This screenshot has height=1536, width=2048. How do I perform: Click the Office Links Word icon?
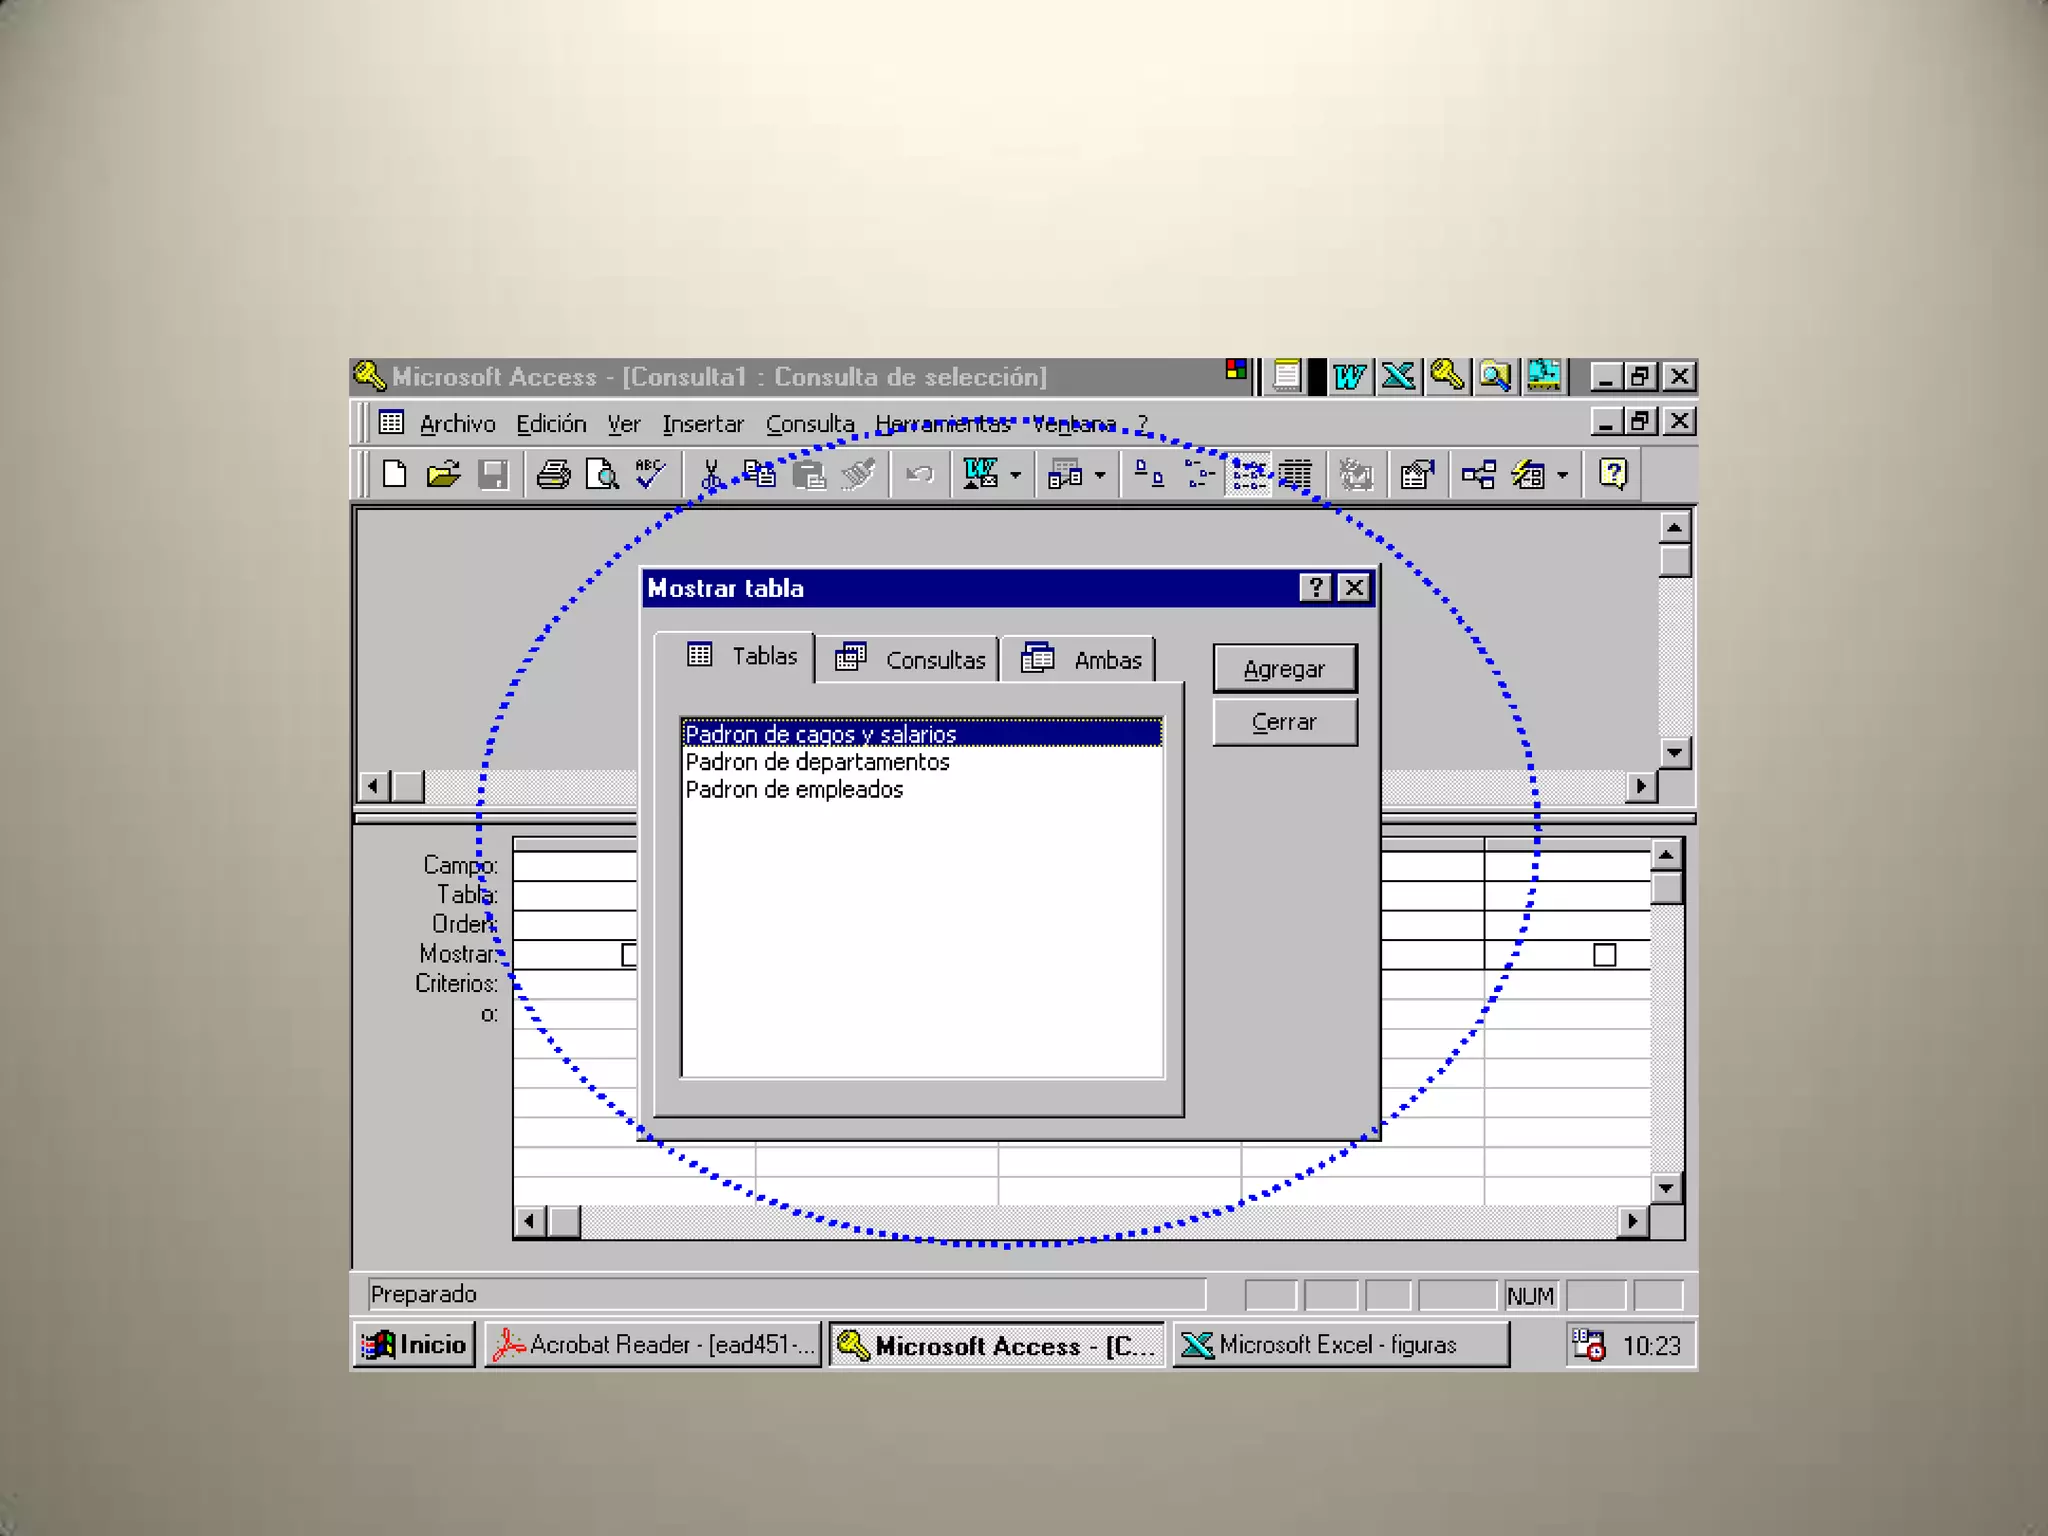pyautogui.click(x=980, y=474)
